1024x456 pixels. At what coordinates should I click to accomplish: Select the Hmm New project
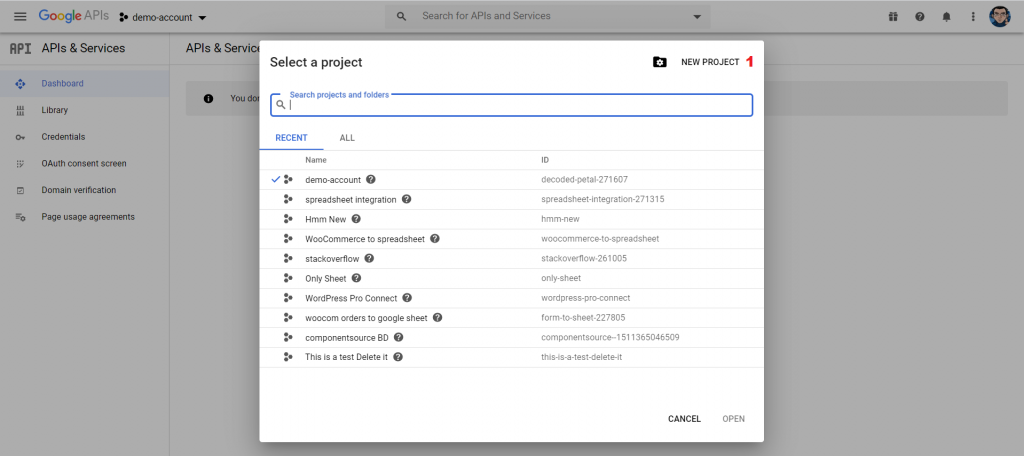tap(511, 219)
